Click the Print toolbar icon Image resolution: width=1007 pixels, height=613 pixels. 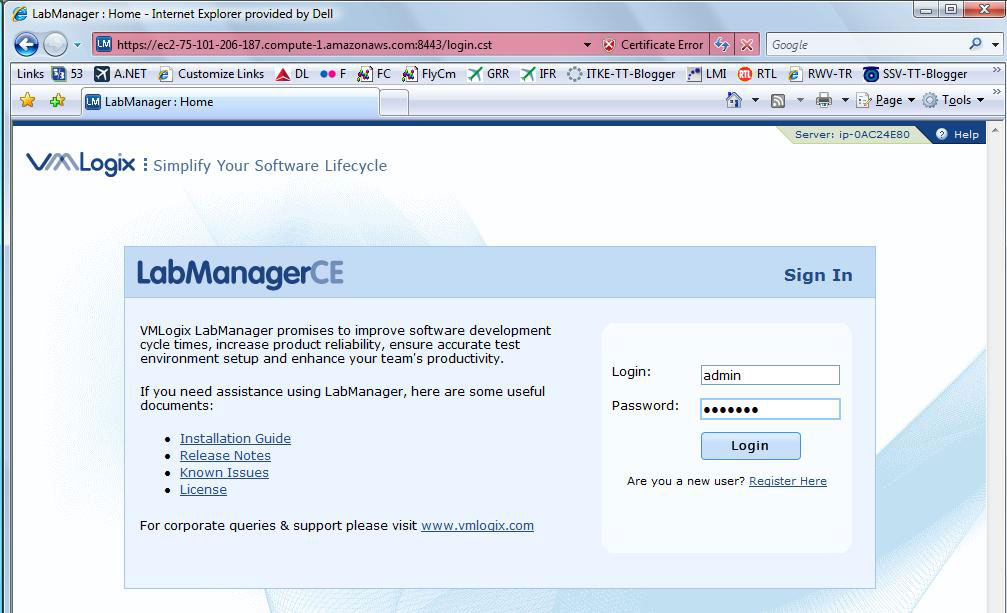pos(824,100)
